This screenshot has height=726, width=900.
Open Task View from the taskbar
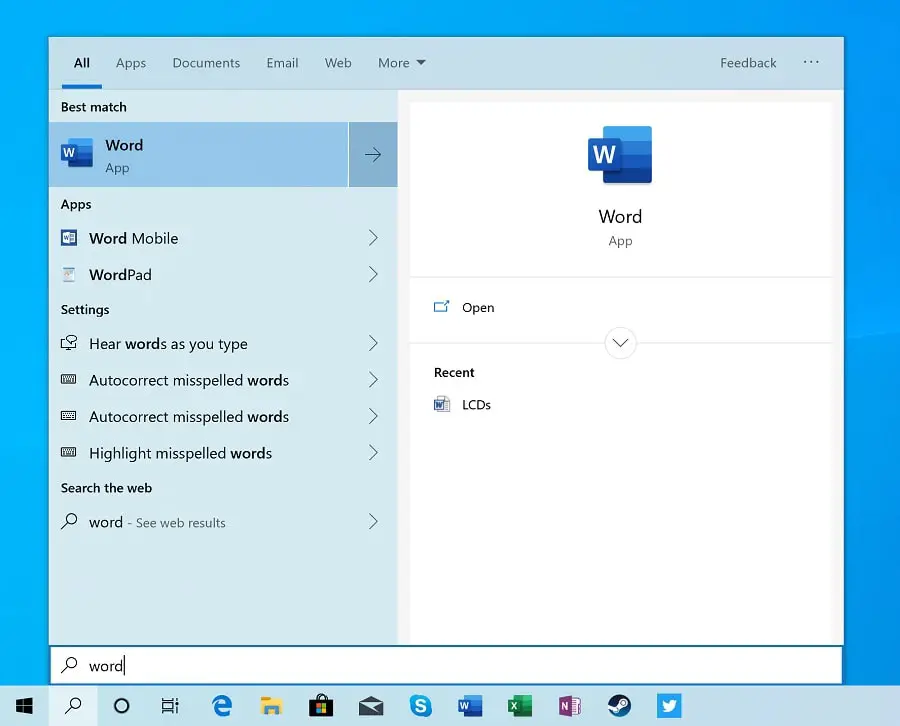170,706
